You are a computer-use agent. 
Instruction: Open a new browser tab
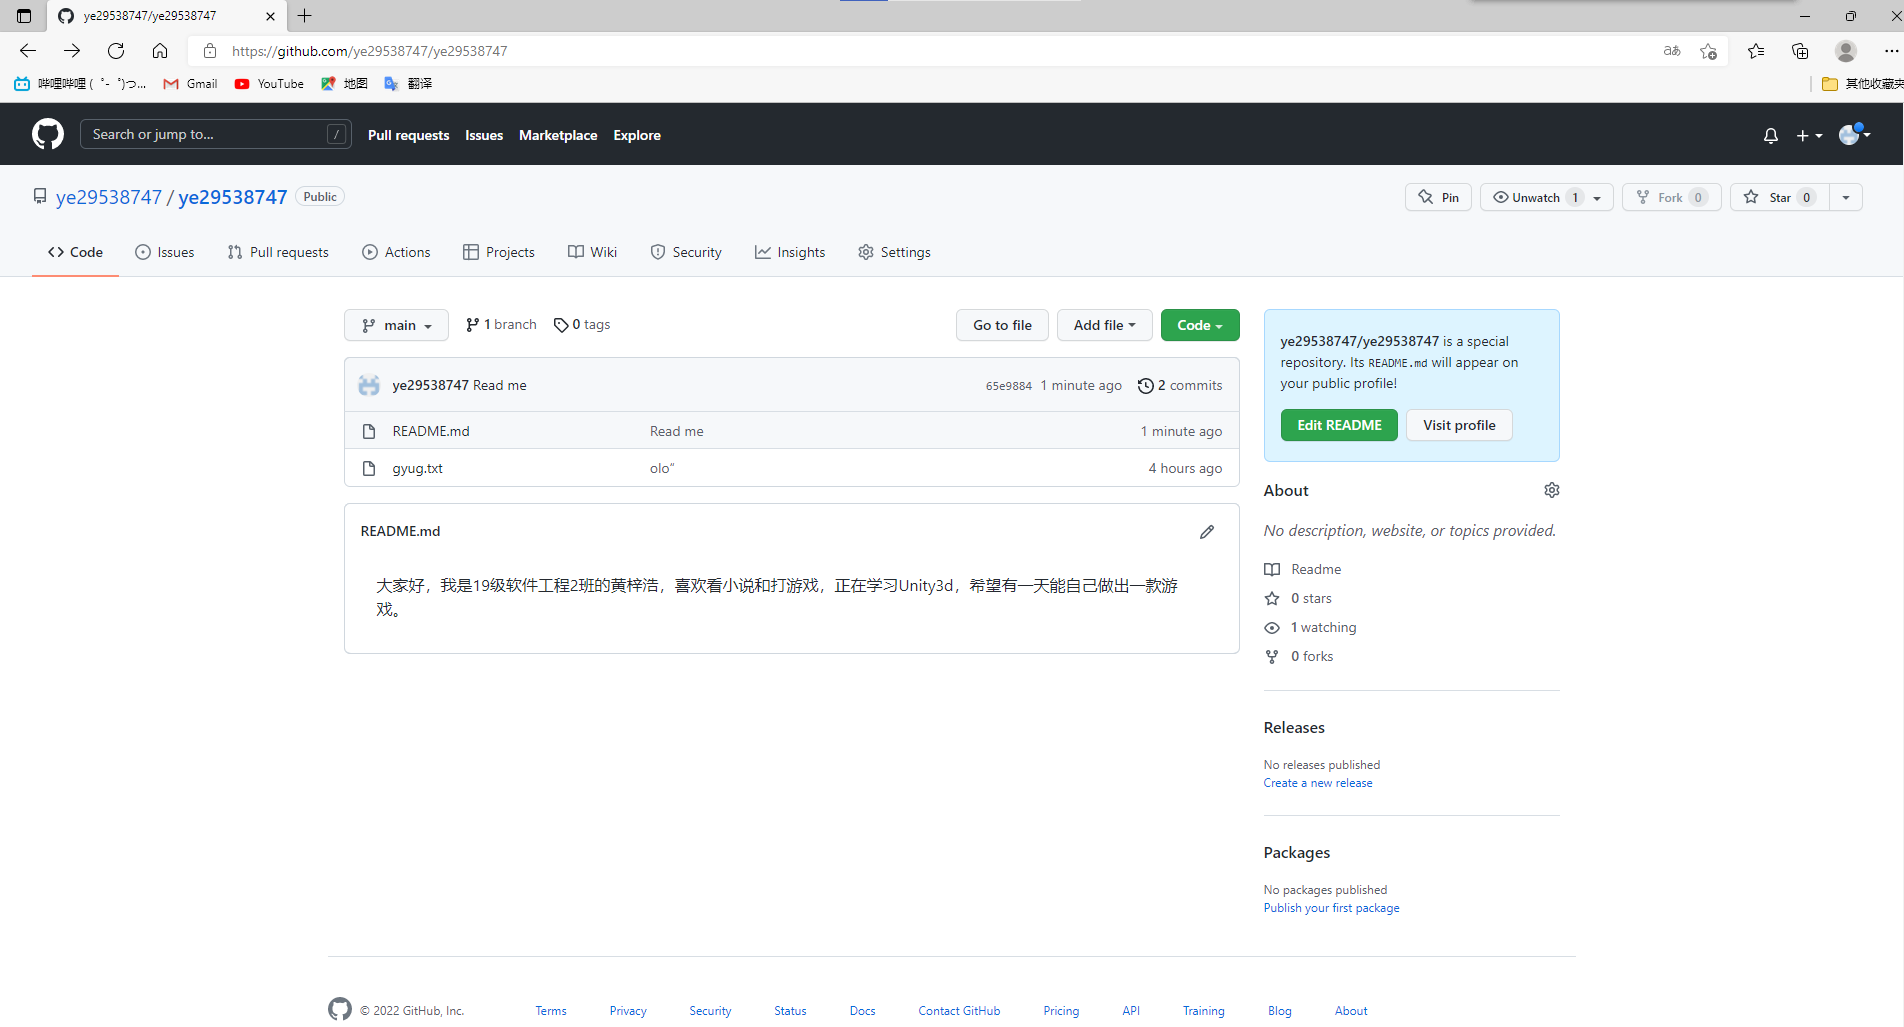pos(305,16)
